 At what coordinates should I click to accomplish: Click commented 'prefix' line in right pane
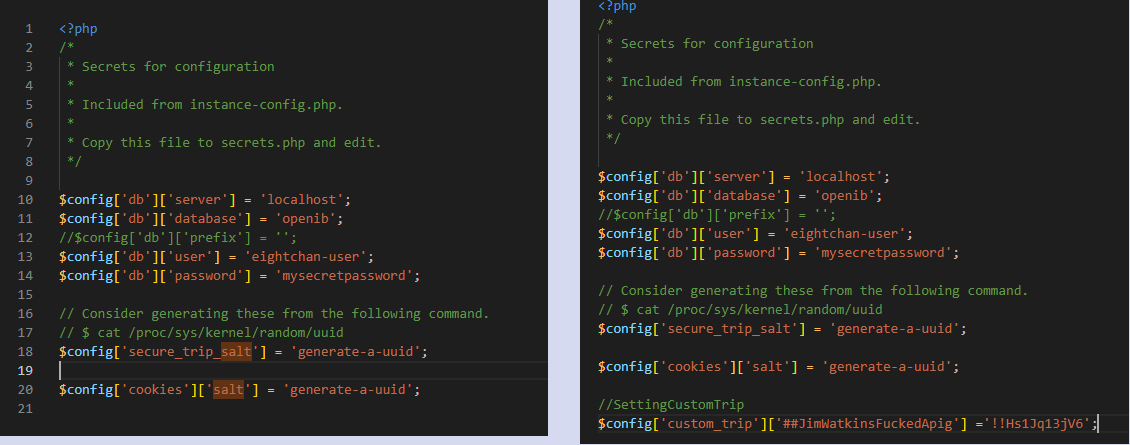point(717,215)
